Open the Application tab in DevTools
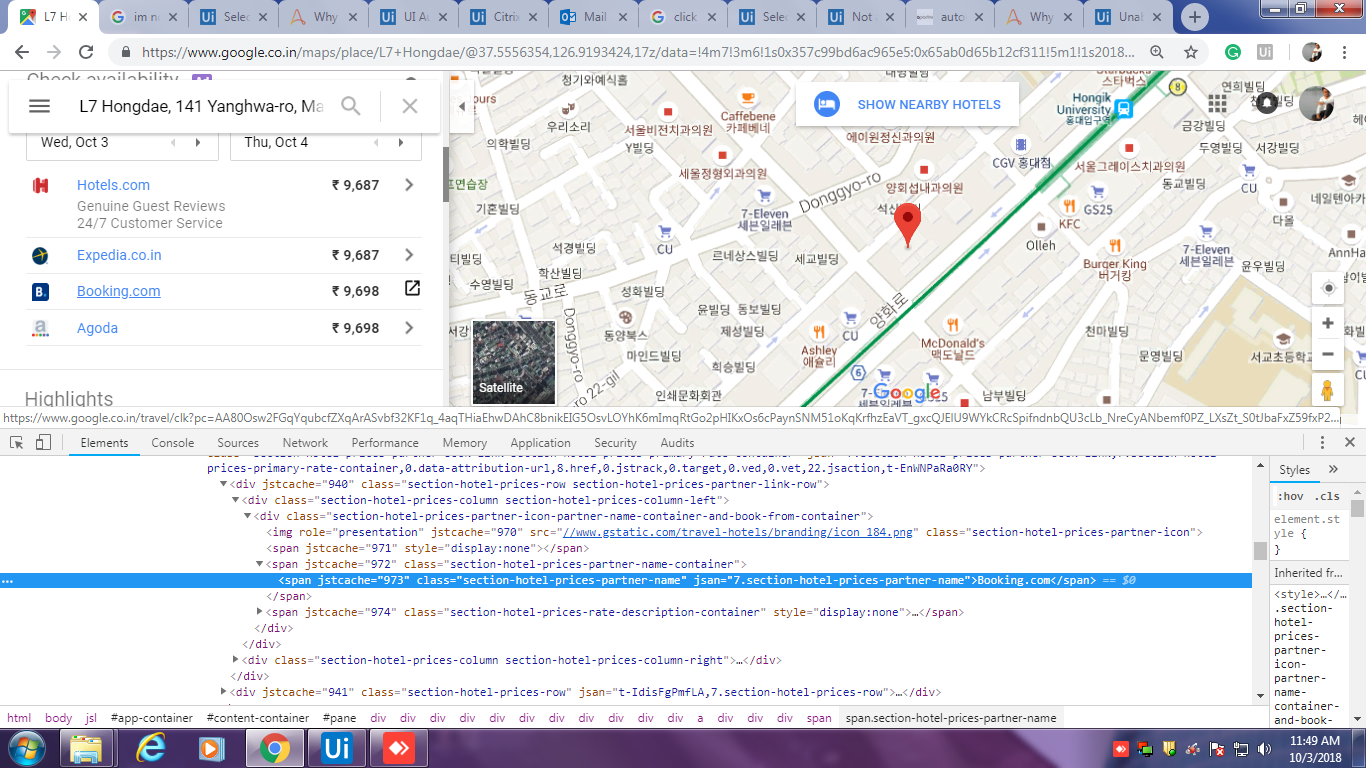The height and width of the screenshot is (768, 1366). tap(540, 443)
